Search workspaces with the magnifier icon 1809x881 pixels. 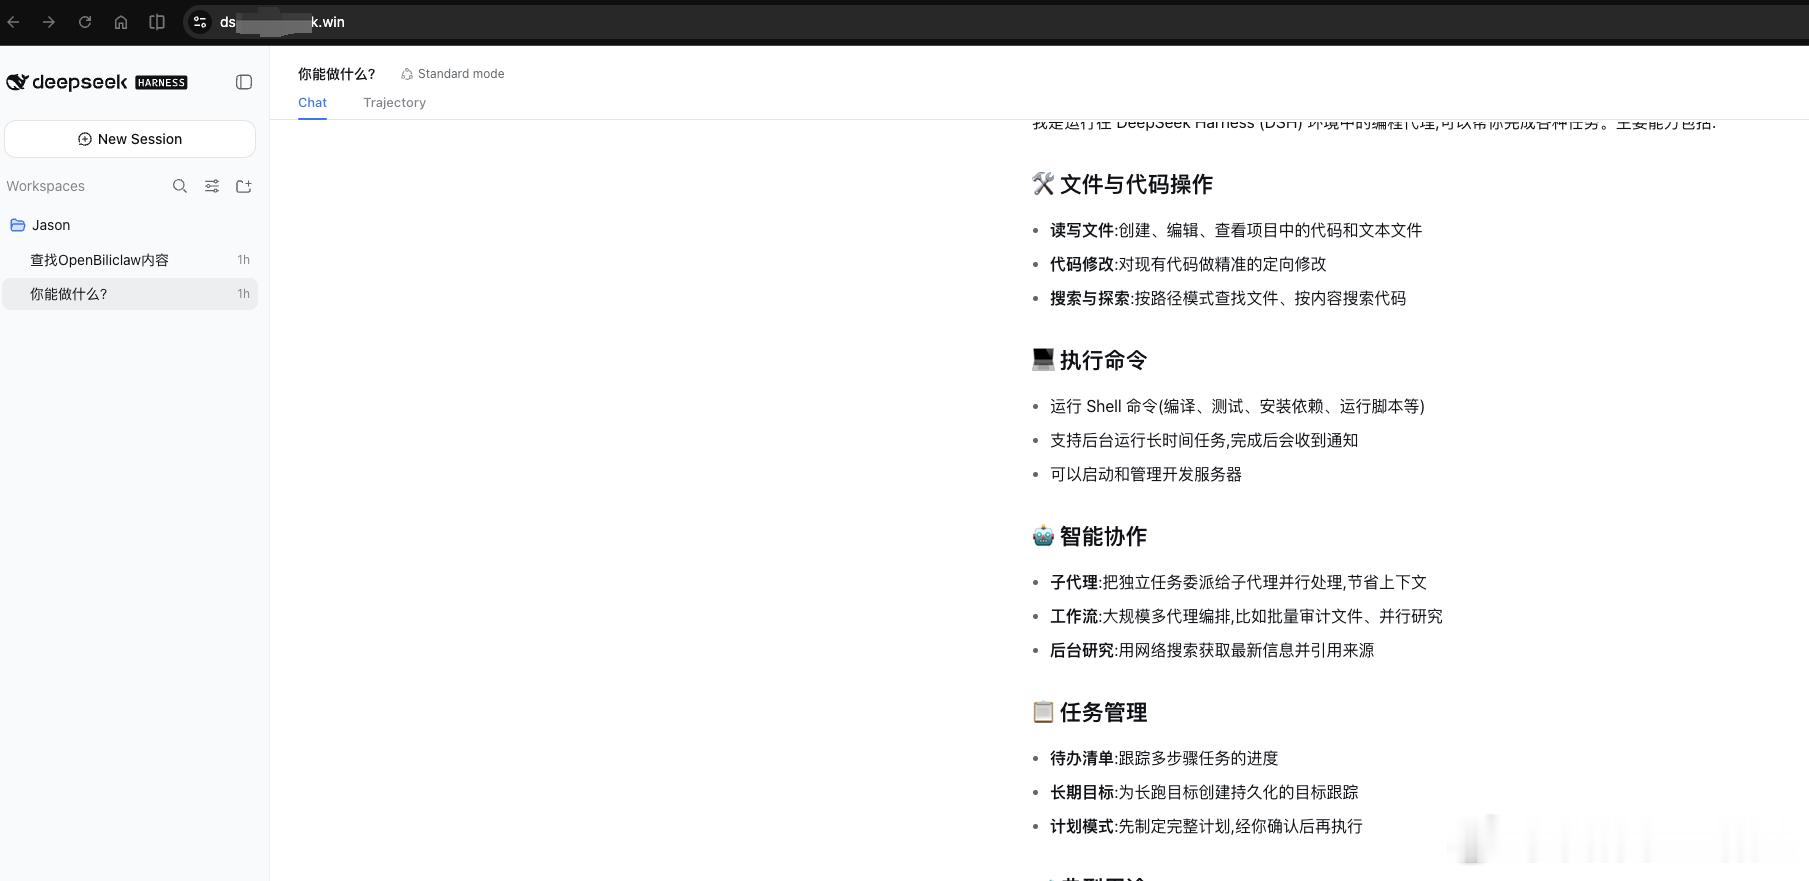(180, 186)
